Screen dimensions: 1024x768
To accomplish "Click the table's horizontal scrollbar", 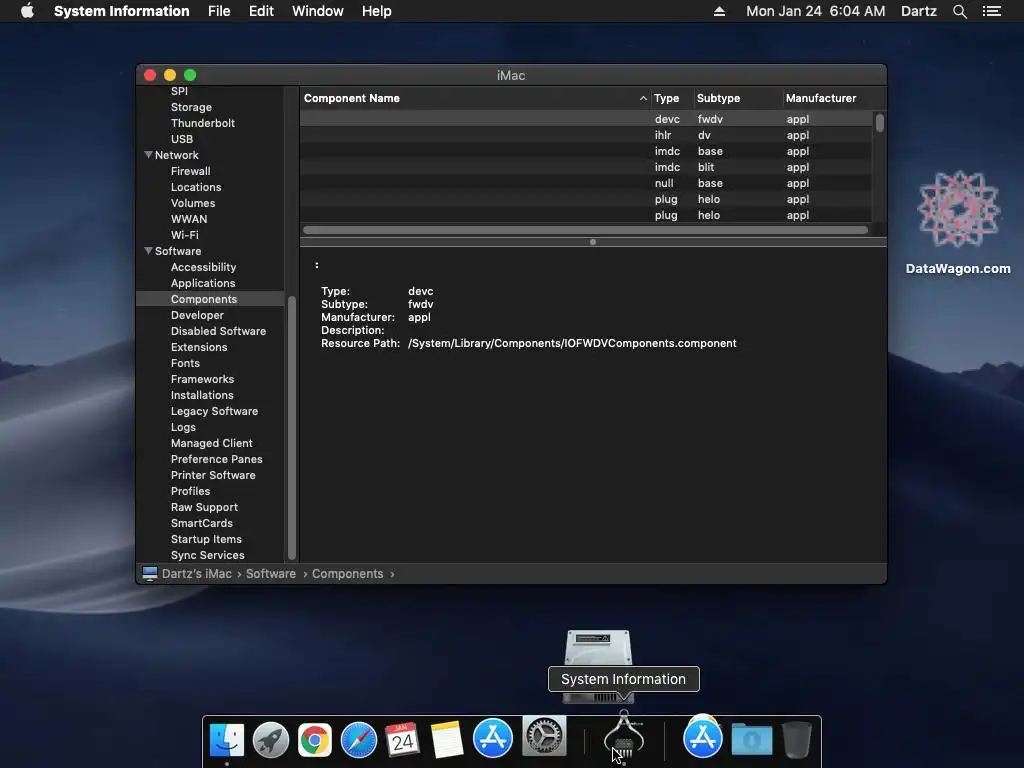I will (585, 230).
